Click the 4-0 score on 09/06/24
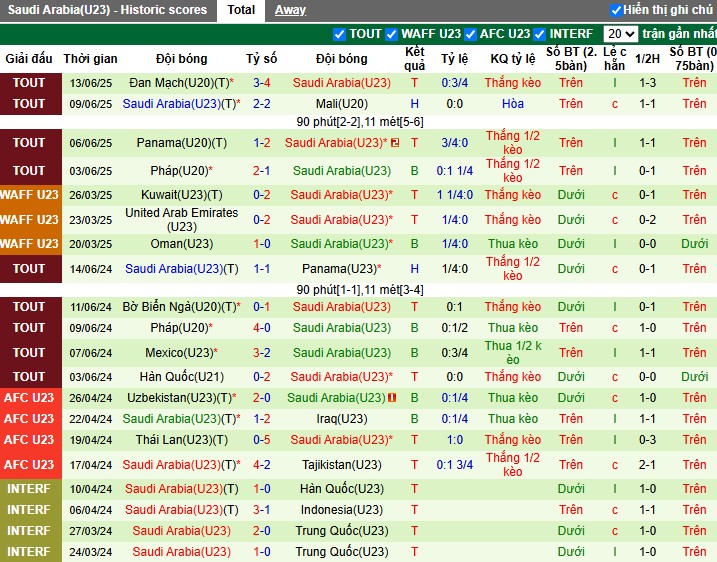 click(262, 328)
